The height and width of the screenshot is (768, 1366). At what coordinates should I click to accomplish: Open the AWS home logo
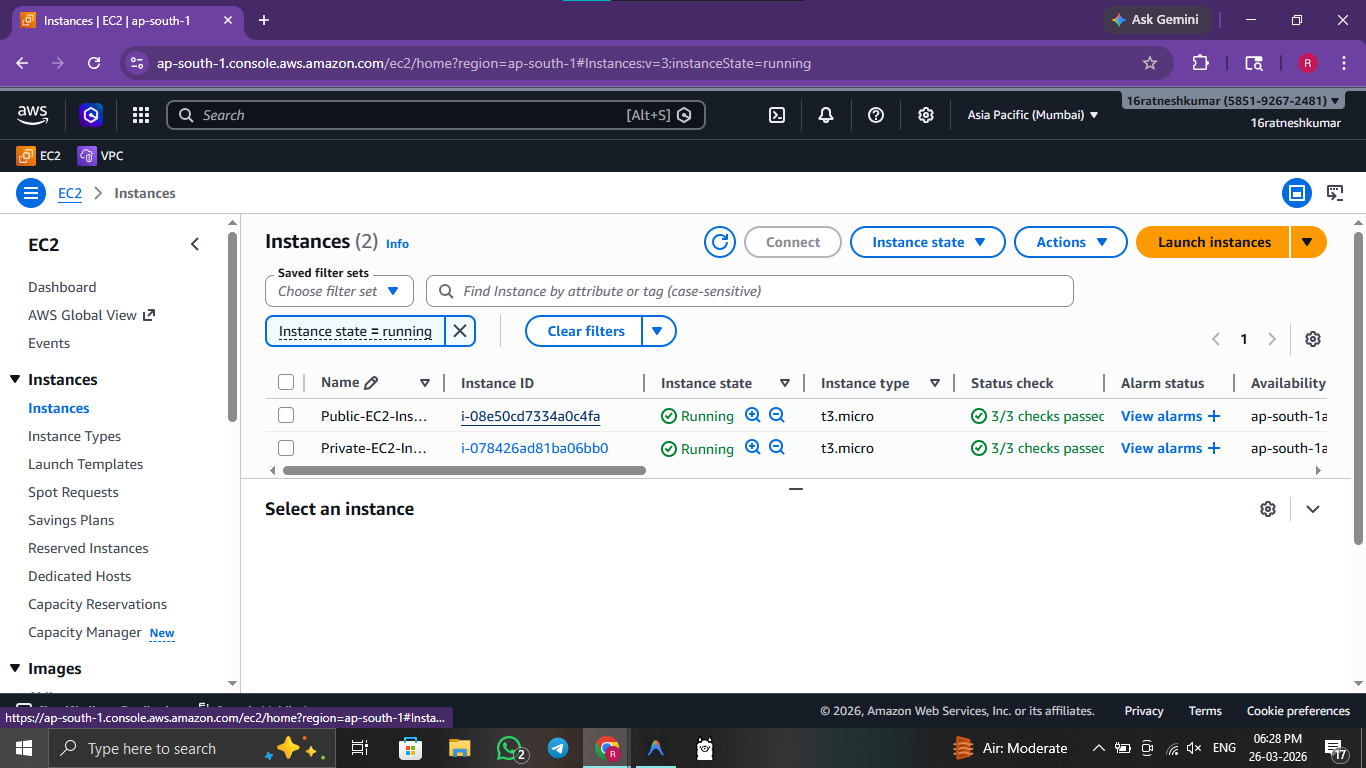pyautogui.click(x=33, y=115)
